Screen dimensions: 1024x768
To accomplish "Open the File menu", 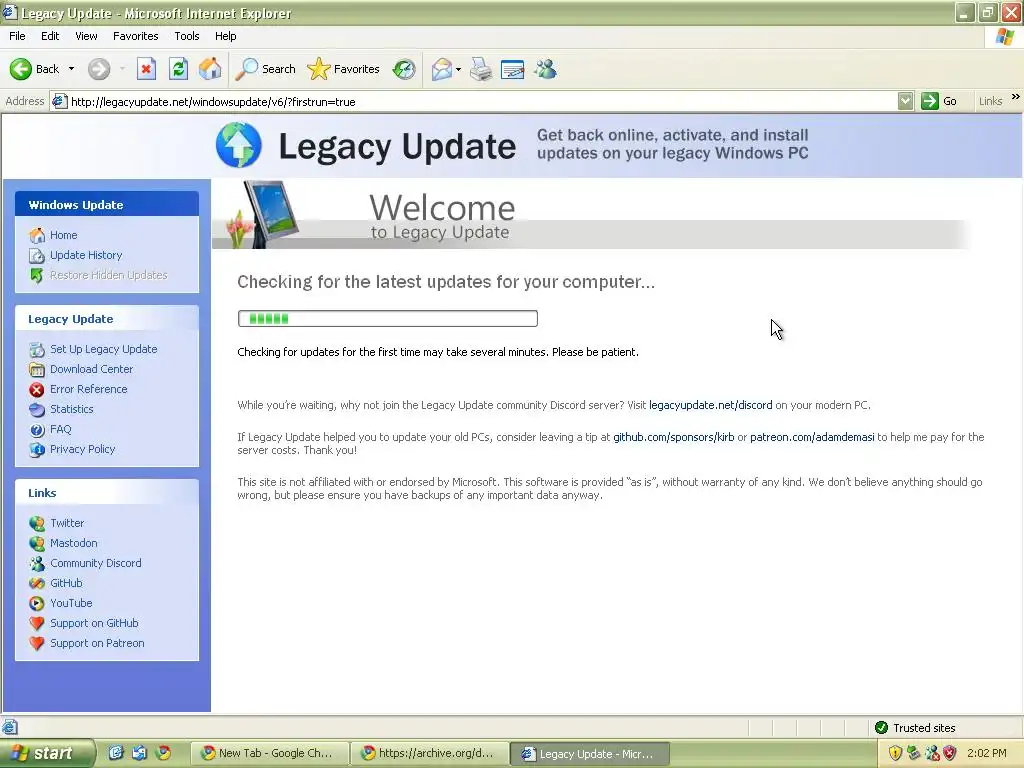I will click(x=17, y=36).
